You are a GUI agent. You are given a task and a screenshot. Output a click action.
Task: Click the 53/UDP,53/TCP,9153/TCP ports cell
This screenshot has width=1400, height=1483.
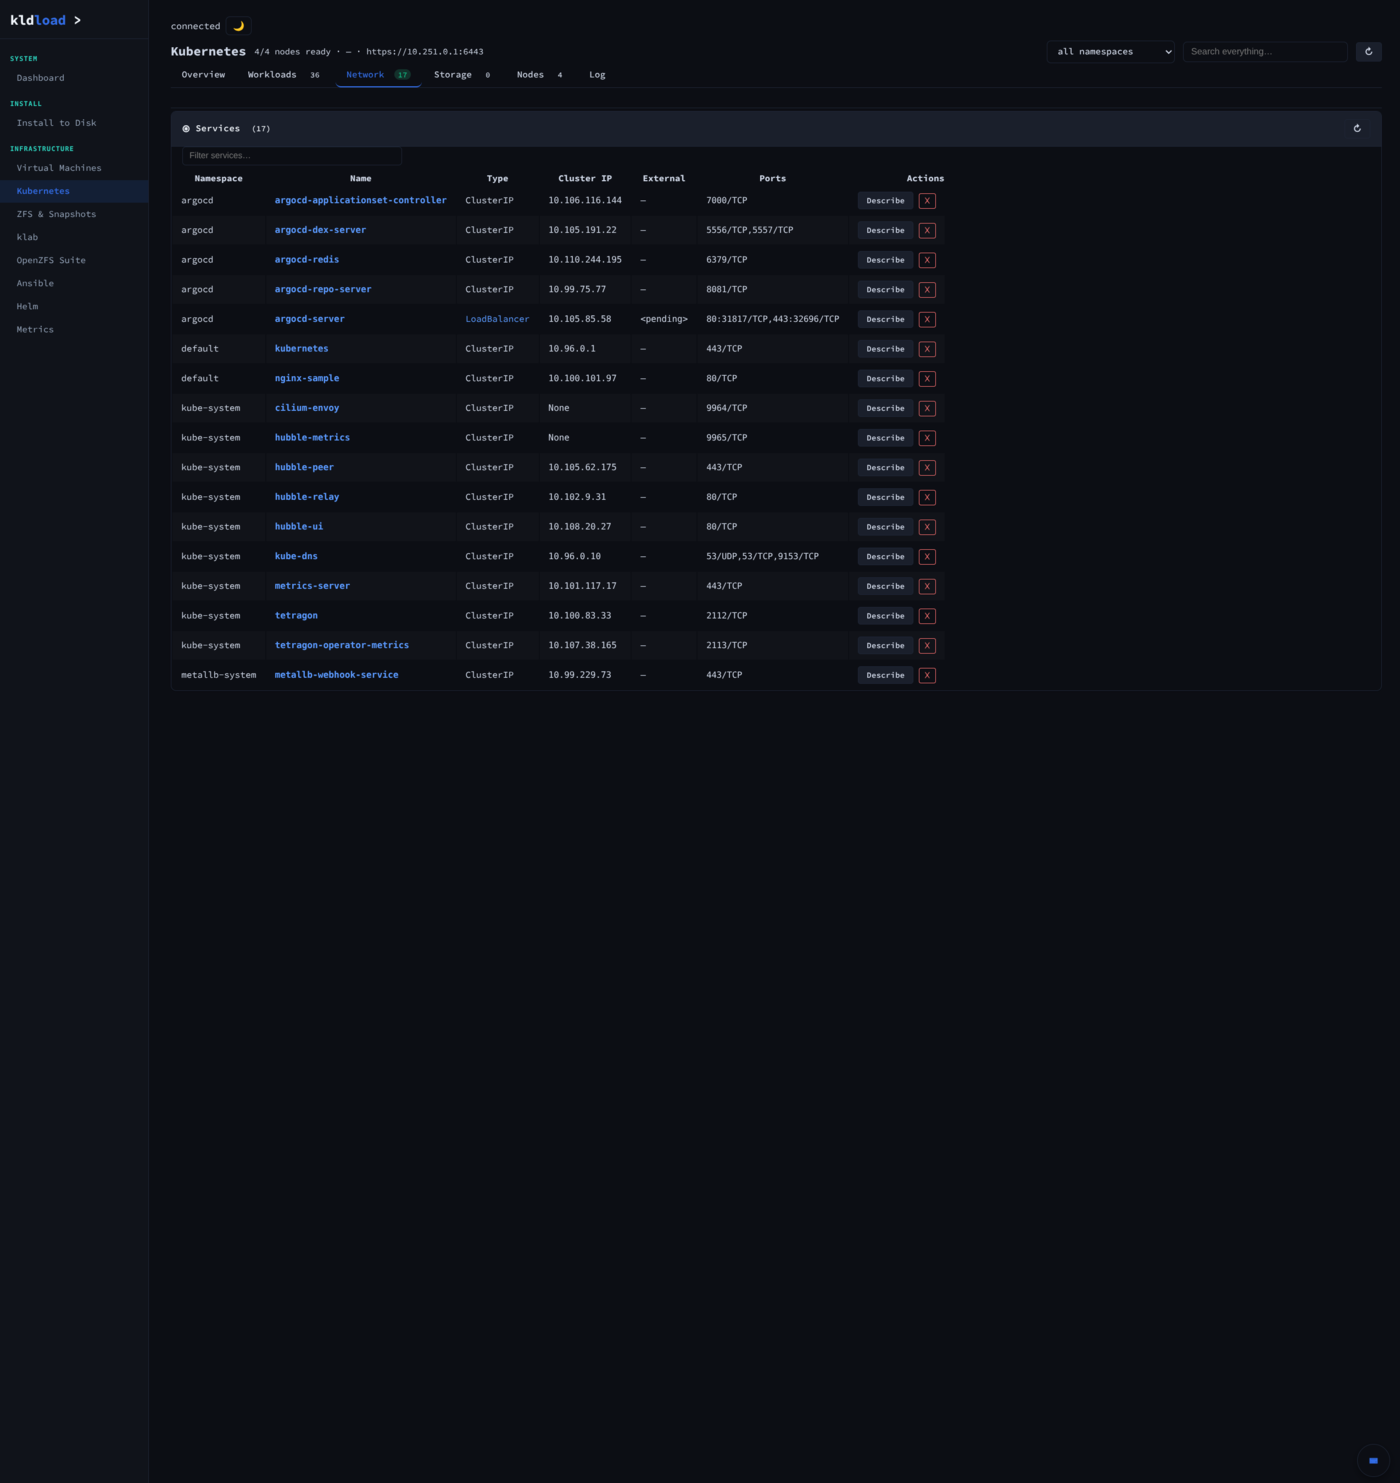coord(762,556)
